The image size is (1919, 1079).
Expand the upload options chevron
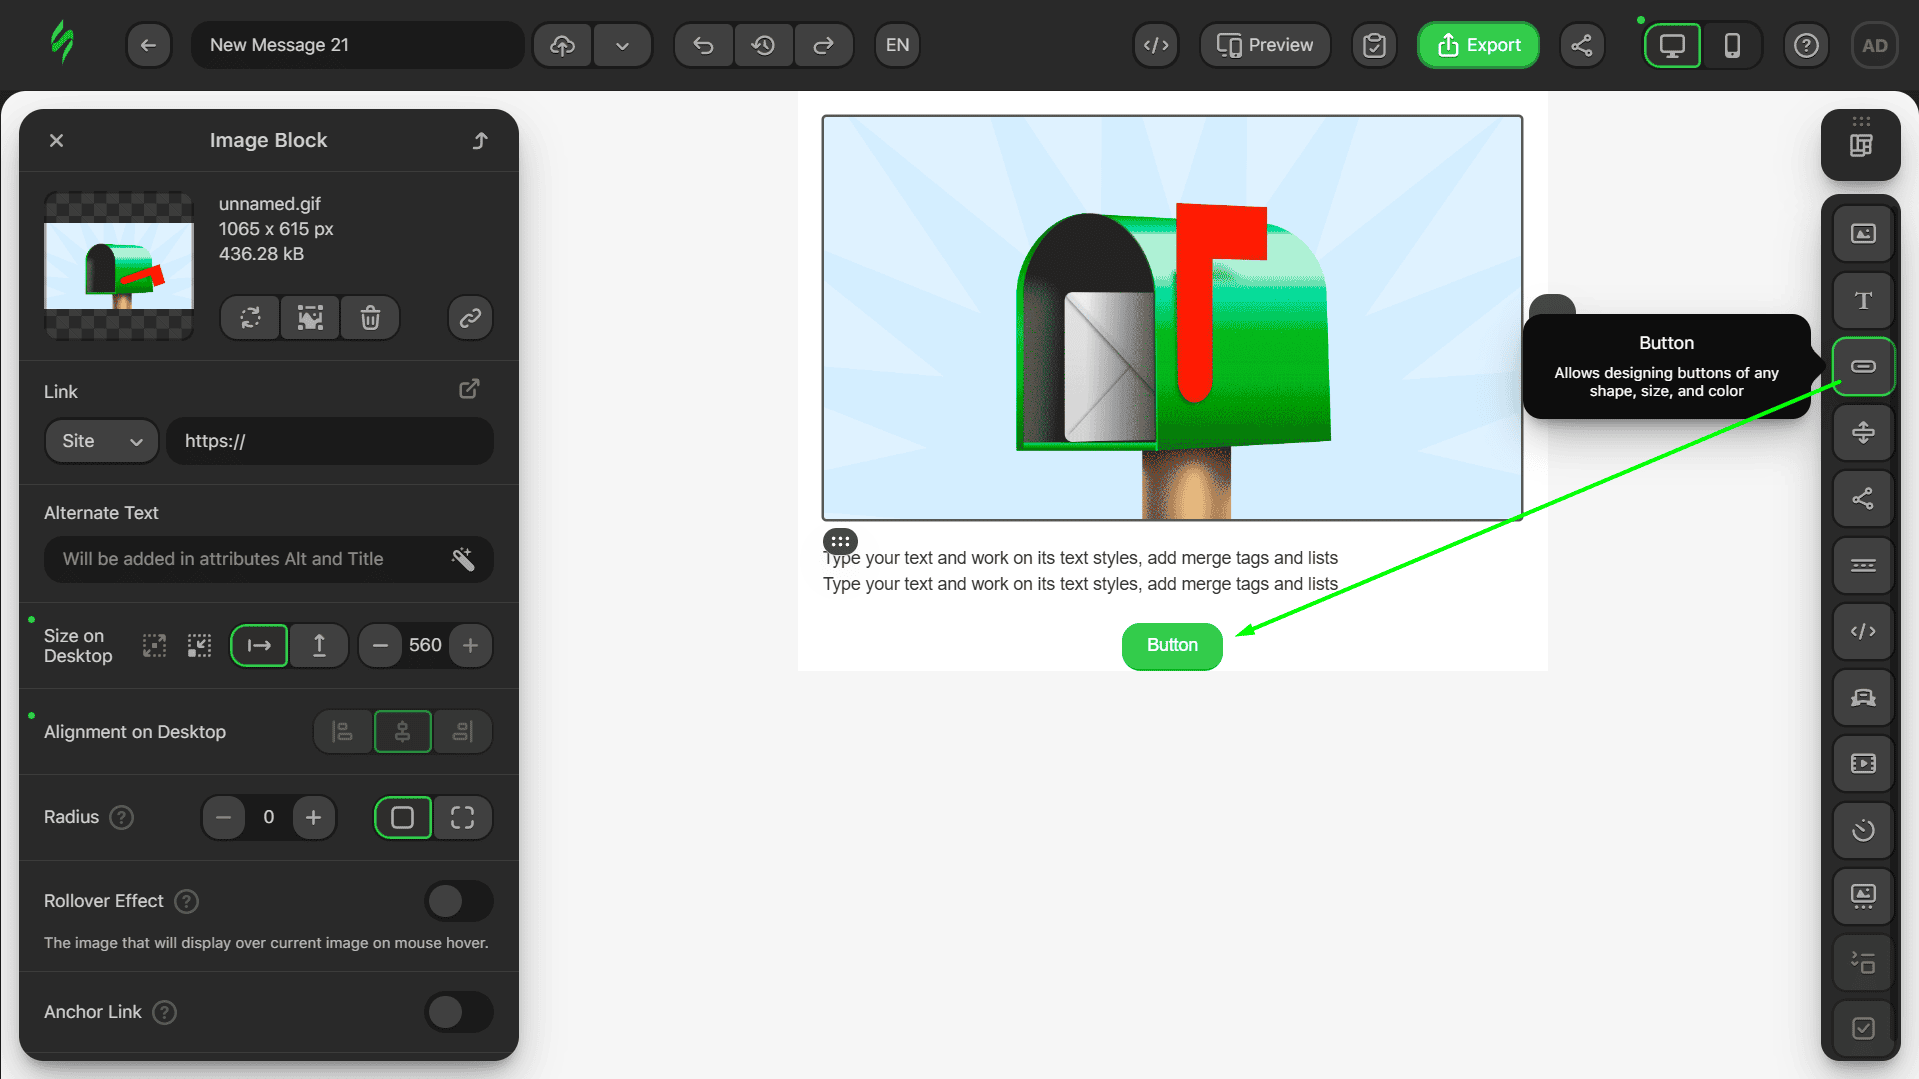tap(622, 45)
